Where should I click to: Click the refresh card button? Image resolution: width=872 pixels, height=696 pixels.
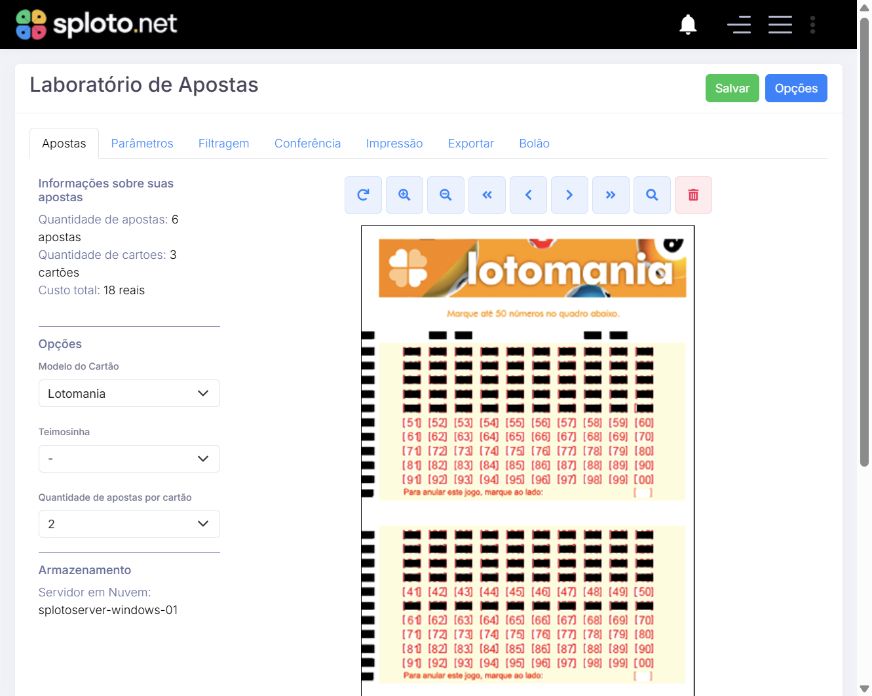coord(363,195)
